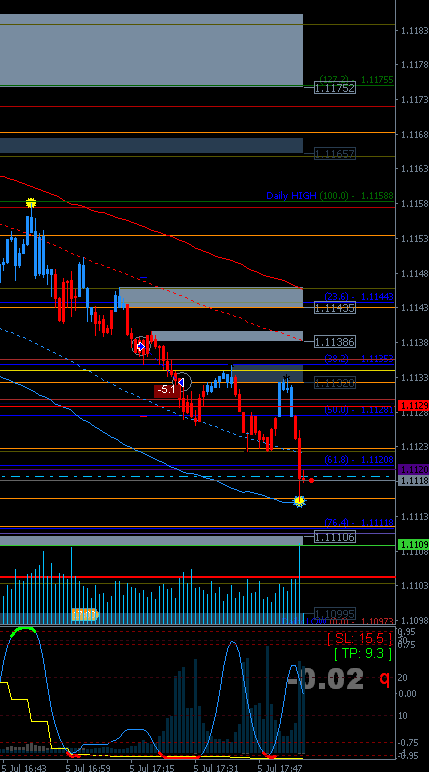Click the 5 Jul 17:15 time axis label

tap(152, 768)
